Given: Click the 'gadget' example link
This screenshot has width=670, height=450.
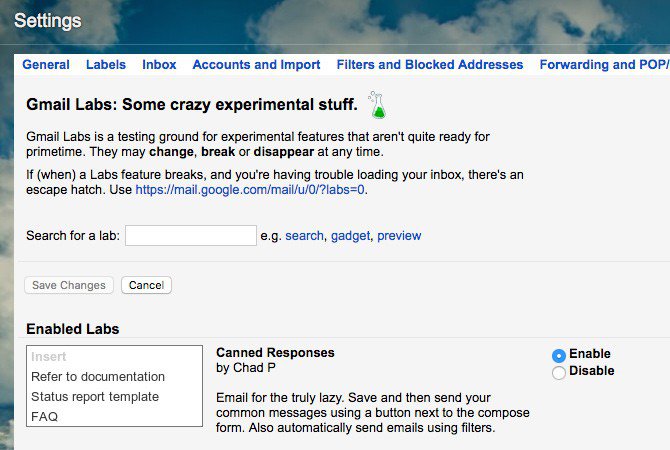Looking at the screenshot, I should pyautogui.click(x=350, y=235).
